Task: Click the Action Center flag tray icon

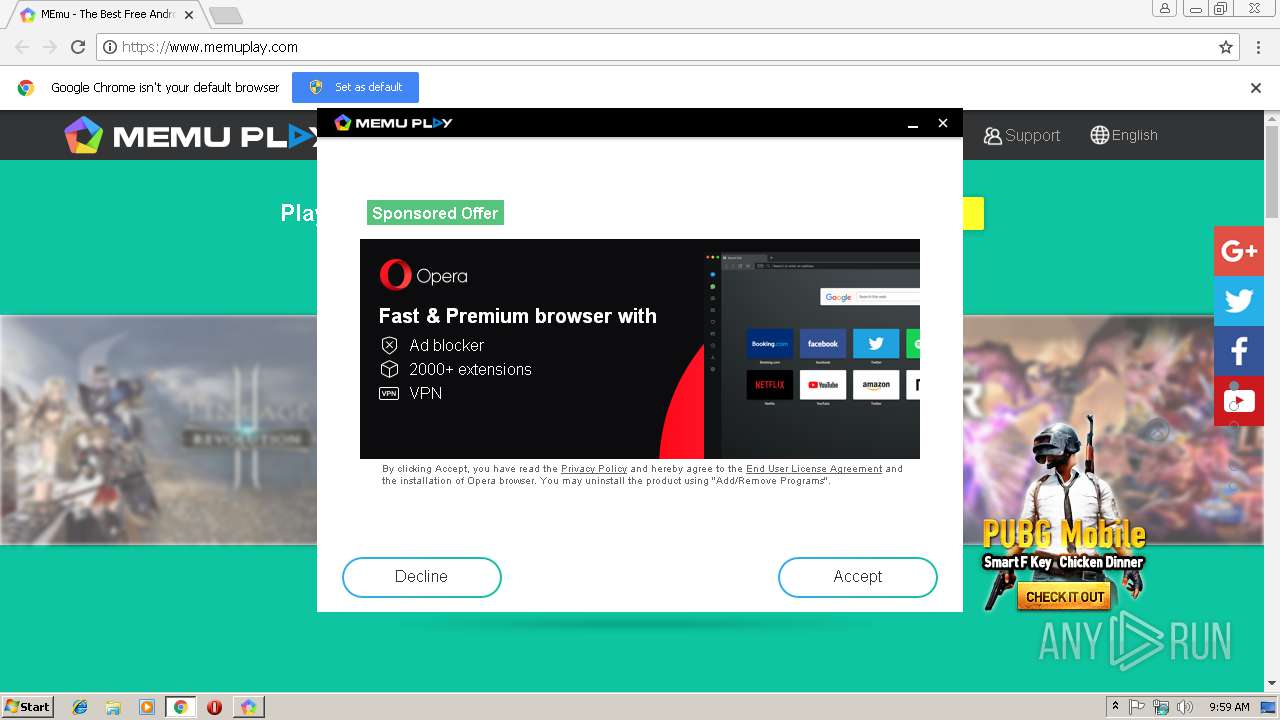Action: 1137,707
